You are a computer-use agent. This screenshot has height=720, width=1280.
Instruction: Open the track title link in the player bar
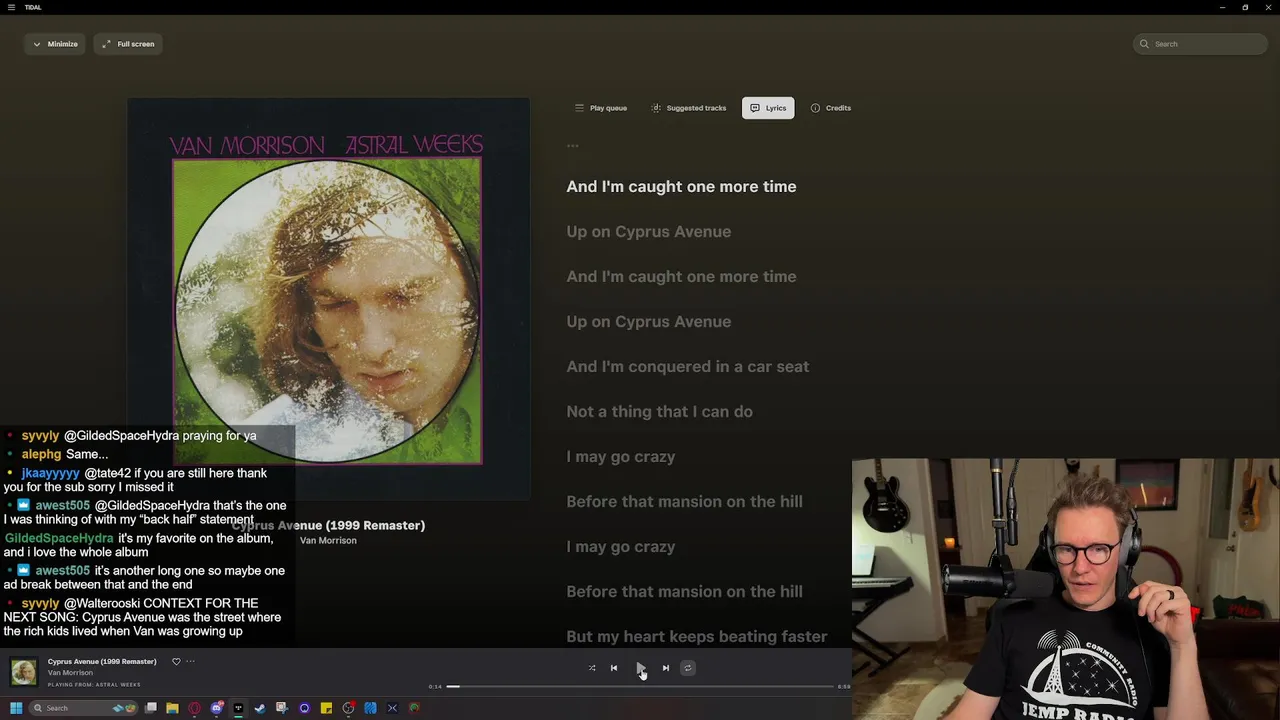[x=102, y=661]
